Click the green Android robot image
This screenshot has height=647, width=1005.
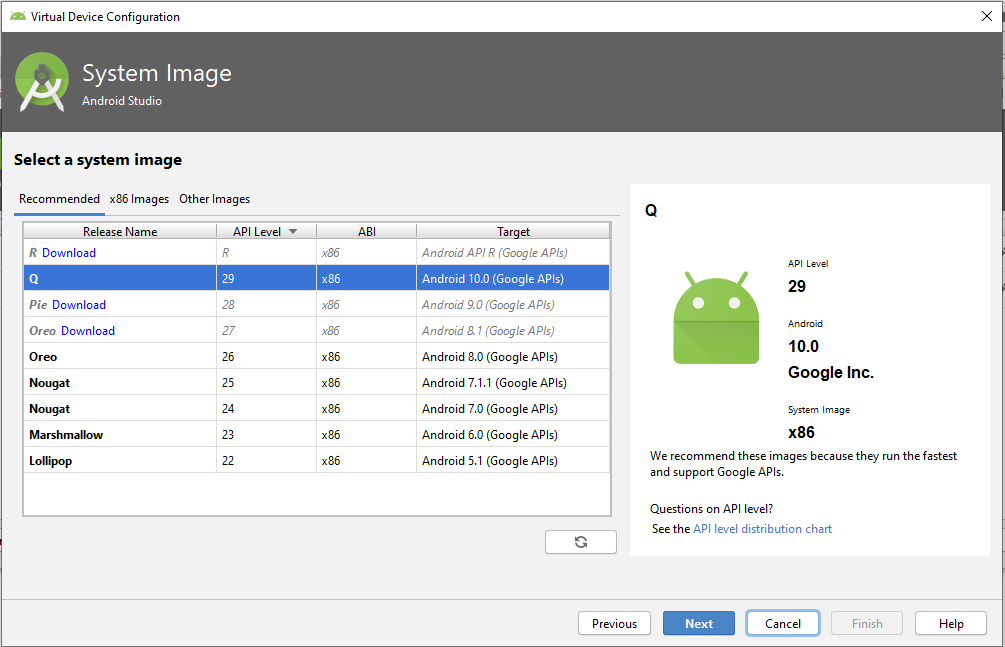716,318
